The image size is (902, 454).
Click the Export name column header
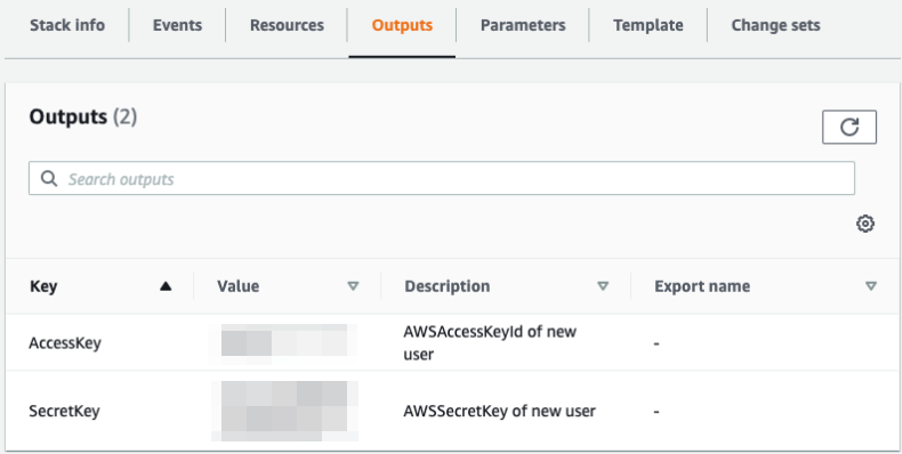coord(702,286)
